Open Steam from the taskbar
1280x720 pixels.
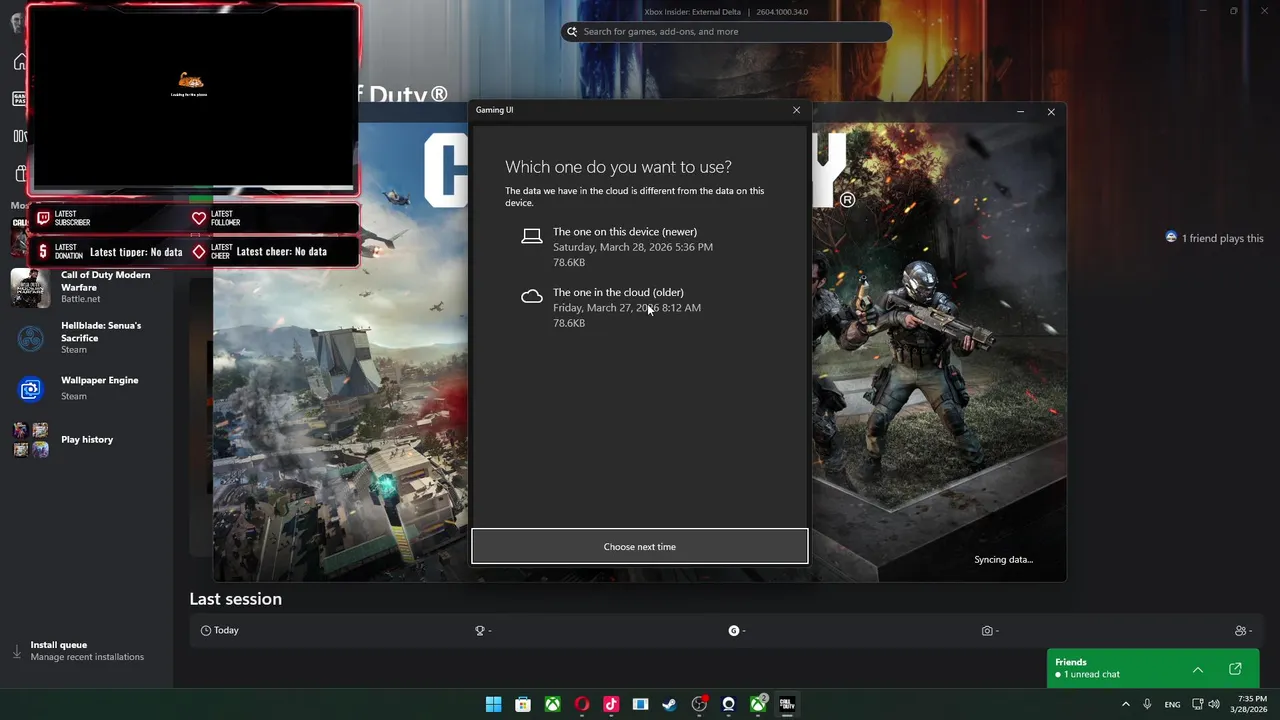pyautogui.click(x=670, y=704)
